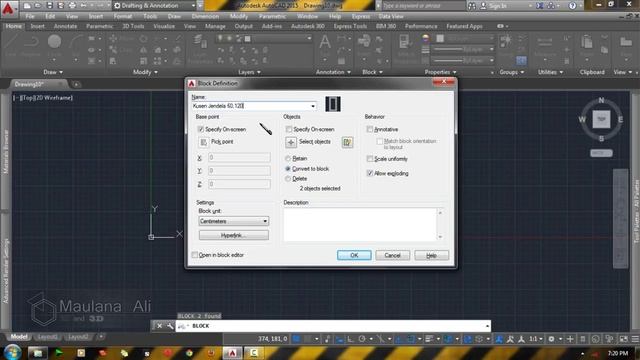Screen dimensions: 640x360
Task: Click Match Properties icon in ribbon
Action: [405, 47]
